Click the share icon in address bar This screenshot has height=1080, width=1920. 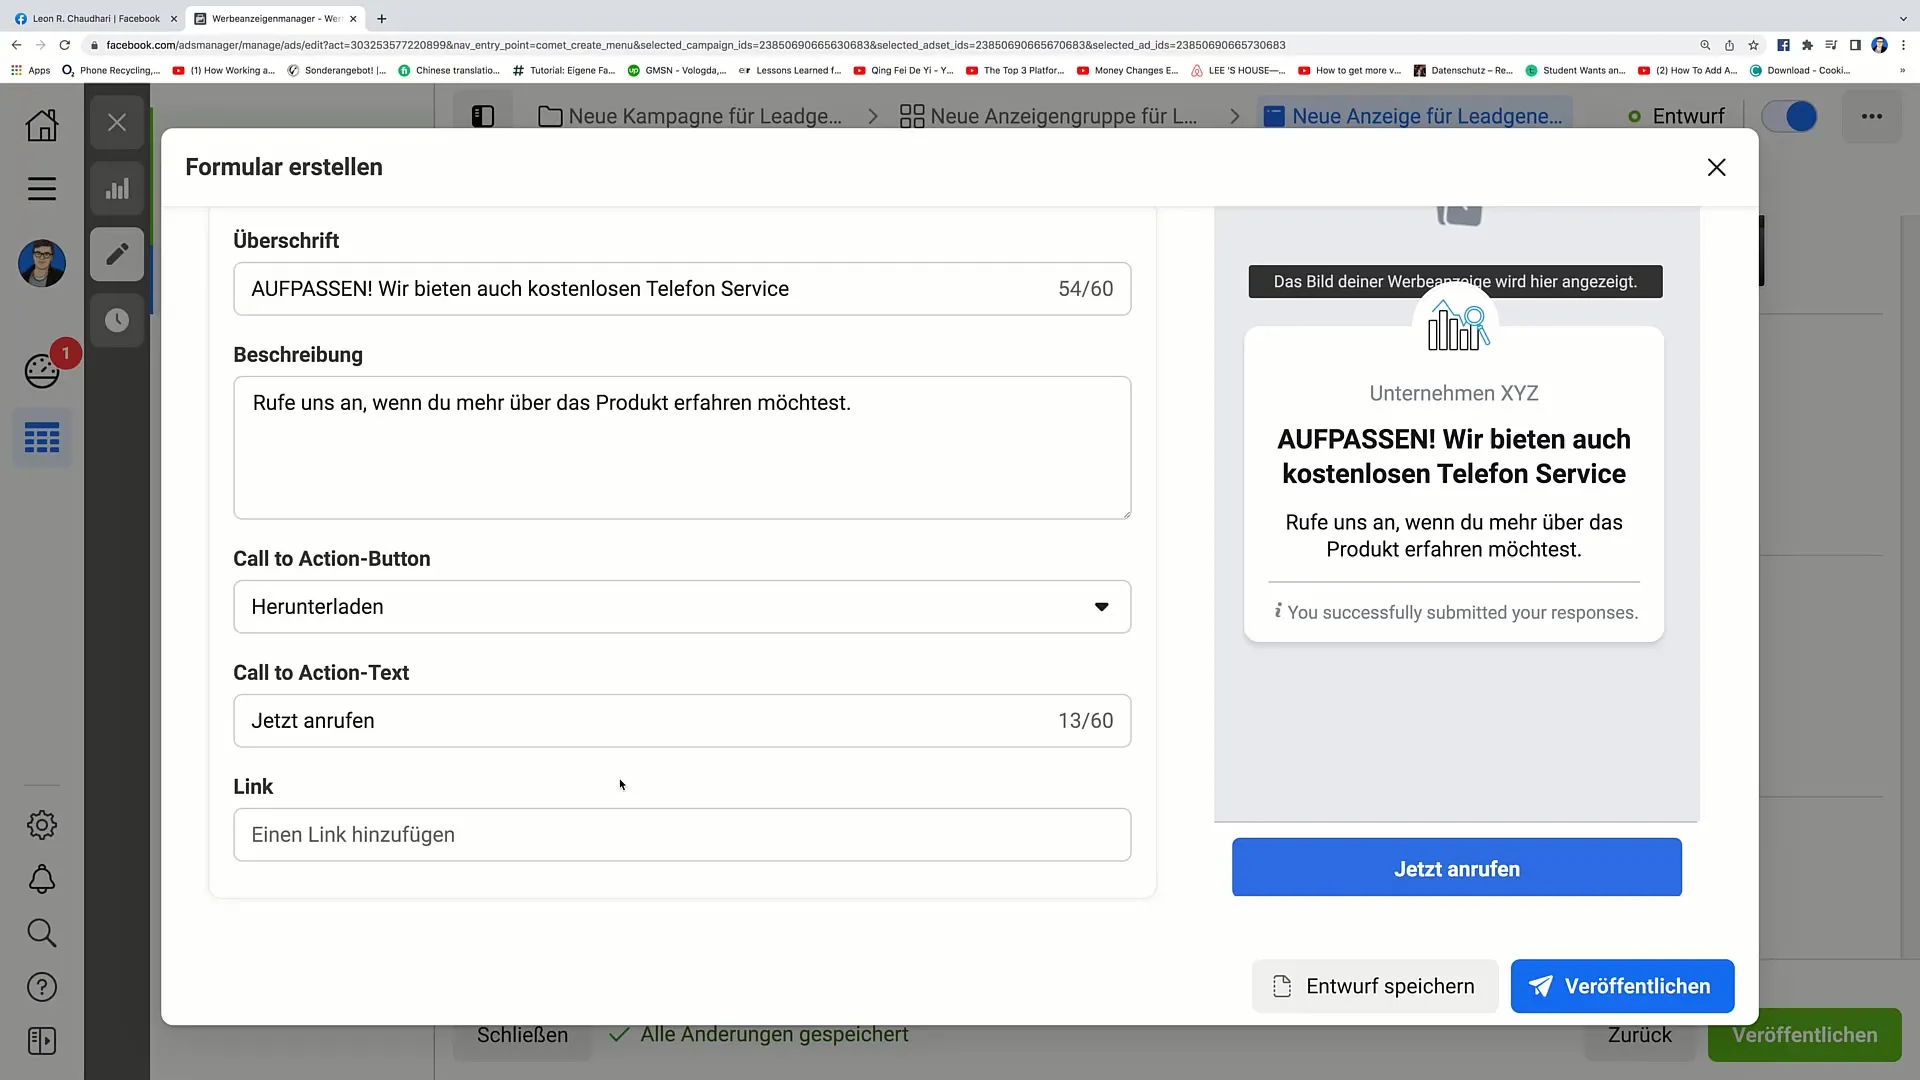tap(1729, 45)
